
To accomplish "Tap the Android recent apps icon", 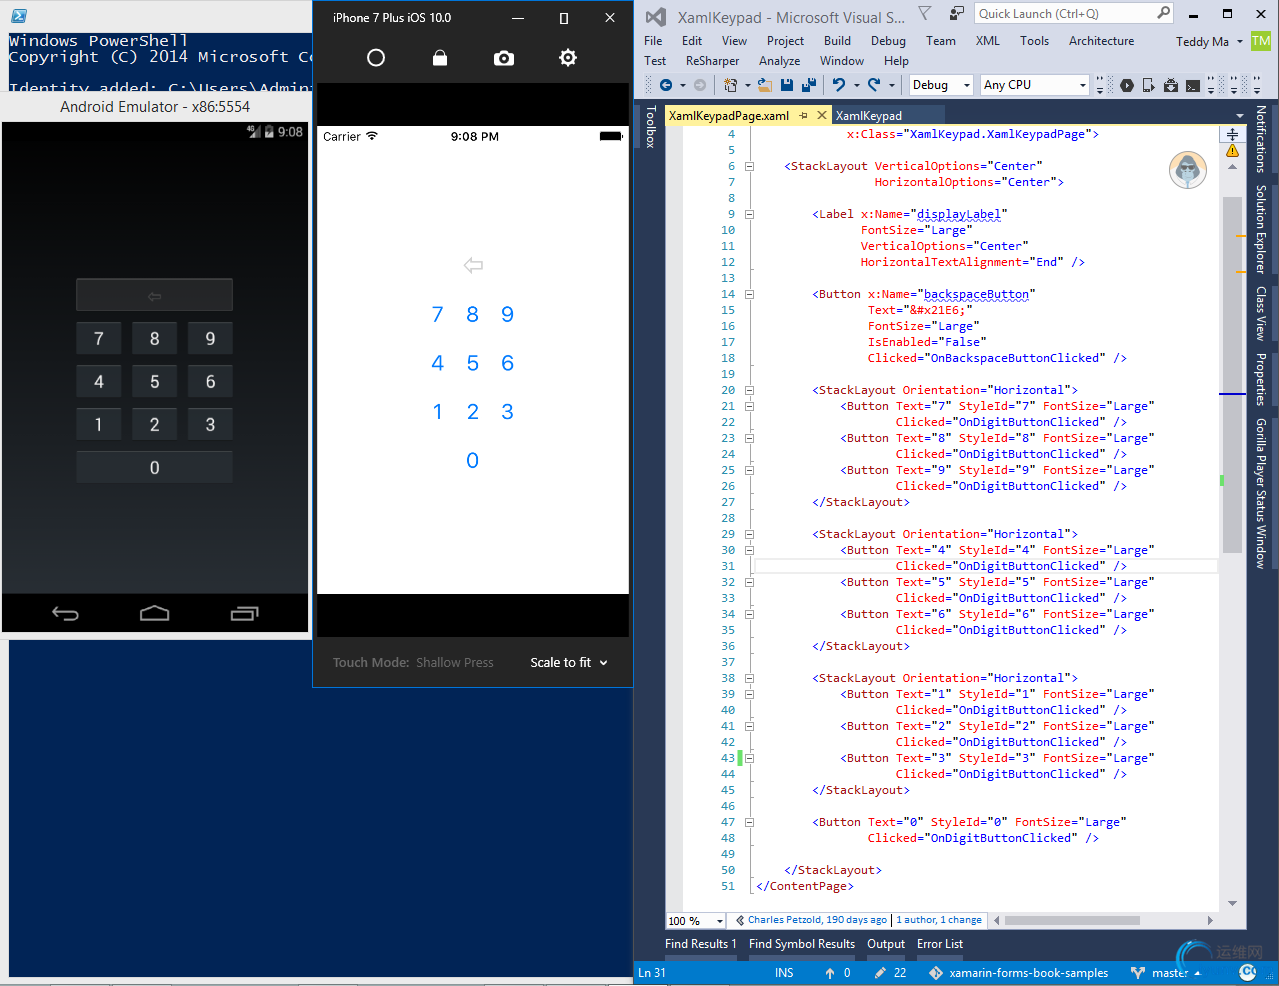I will coord(244,613).
